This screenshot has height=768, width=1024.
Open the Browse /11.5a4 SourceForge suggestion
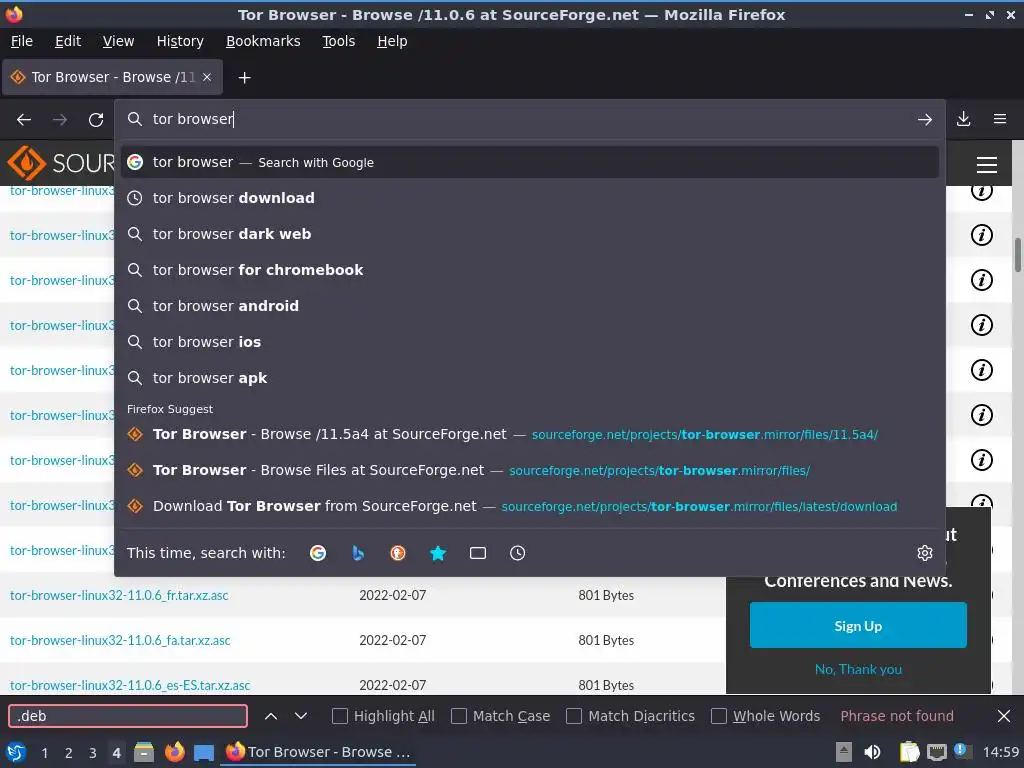[530, 434]
